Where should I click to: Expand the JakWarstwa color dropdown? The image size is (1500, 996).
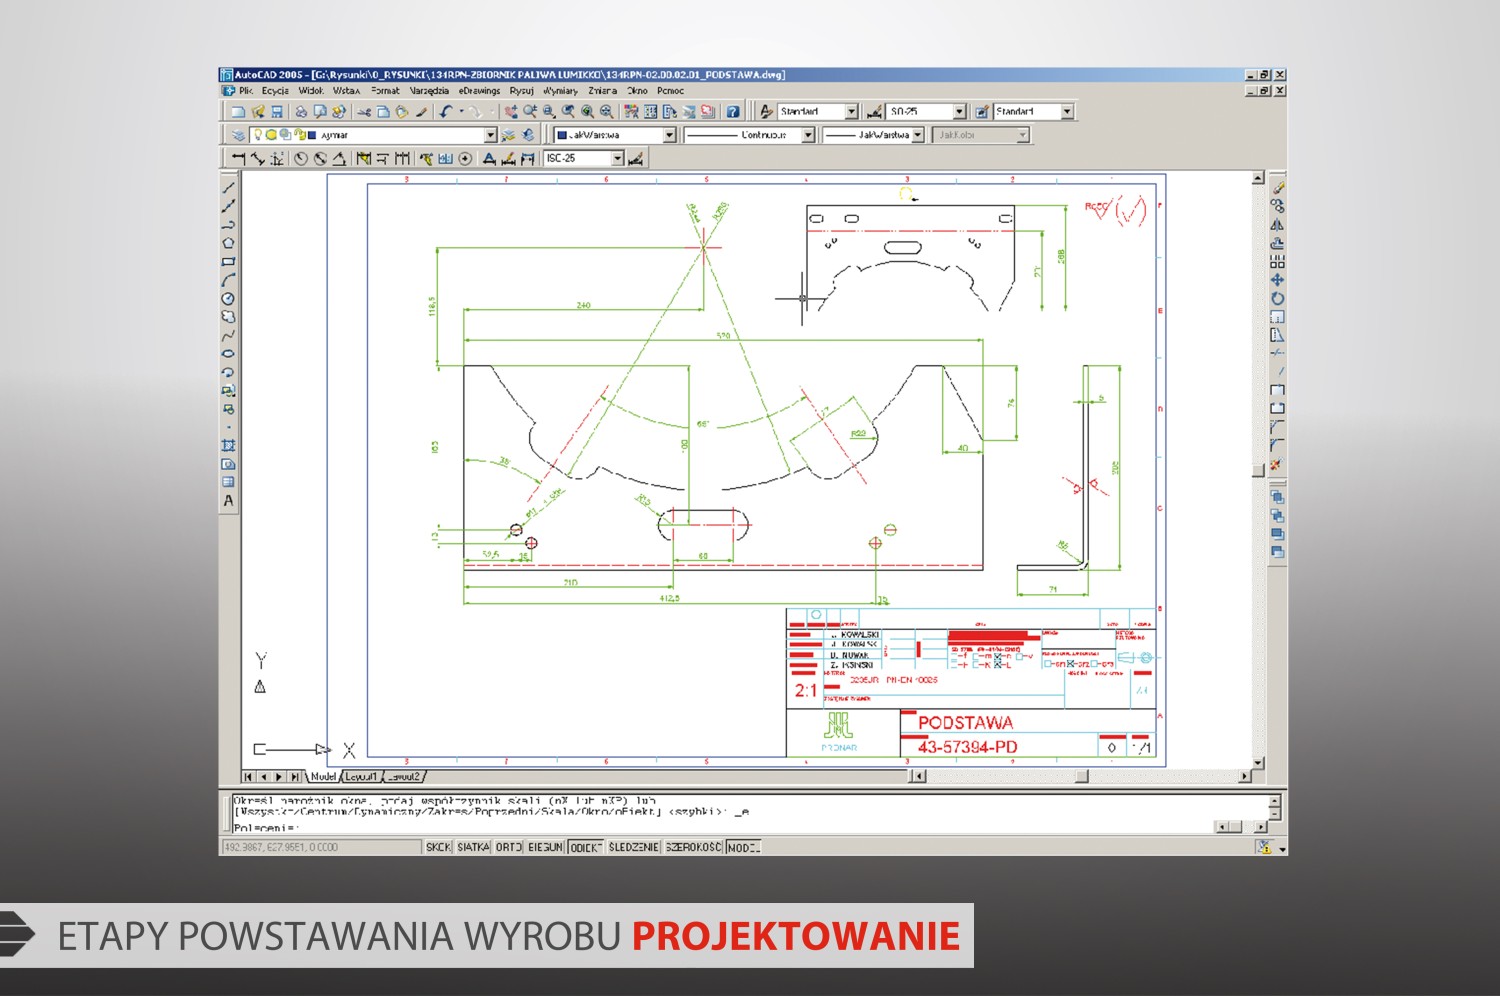pyautogui.click(x=669, y=135)
